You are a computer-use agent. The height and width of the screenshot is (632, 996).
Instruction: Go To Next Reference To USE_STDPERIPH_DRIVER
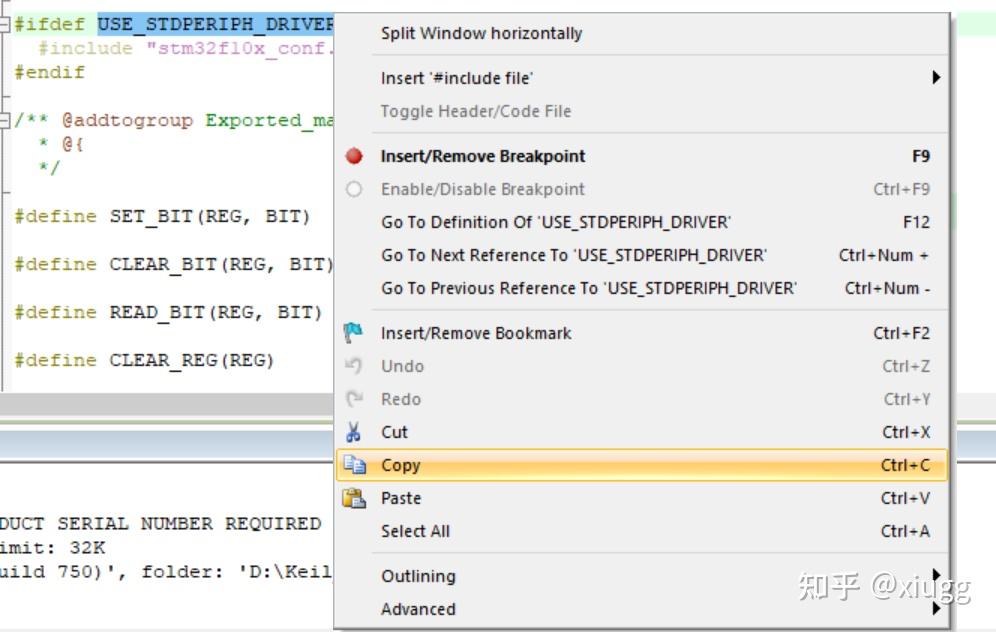pos(642,255)
